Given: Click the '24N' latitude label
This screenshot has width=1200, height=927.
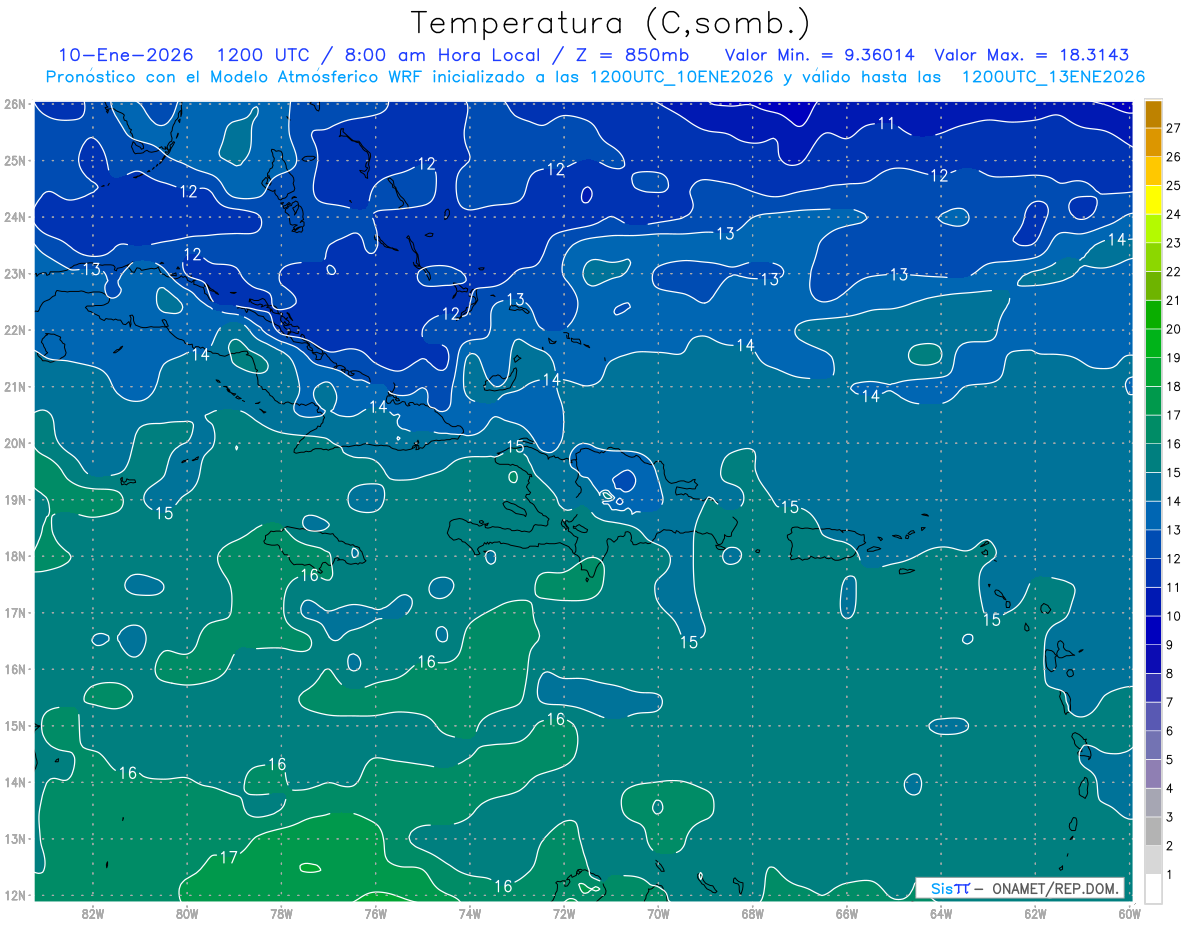Looking at the screenshot, I should pos(15,217).
